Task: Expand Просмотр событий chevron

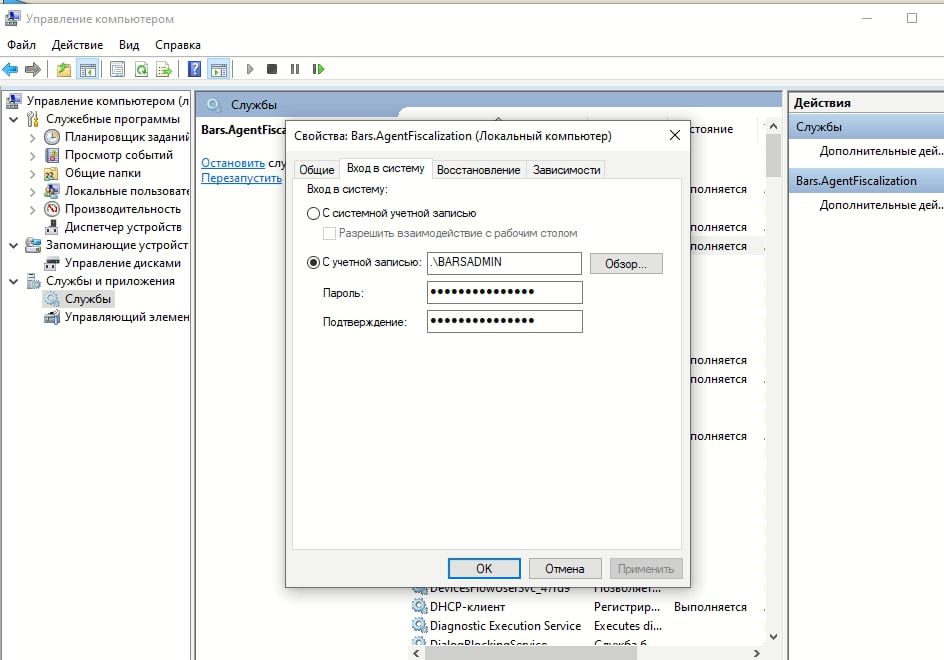Action: point(33,155)
